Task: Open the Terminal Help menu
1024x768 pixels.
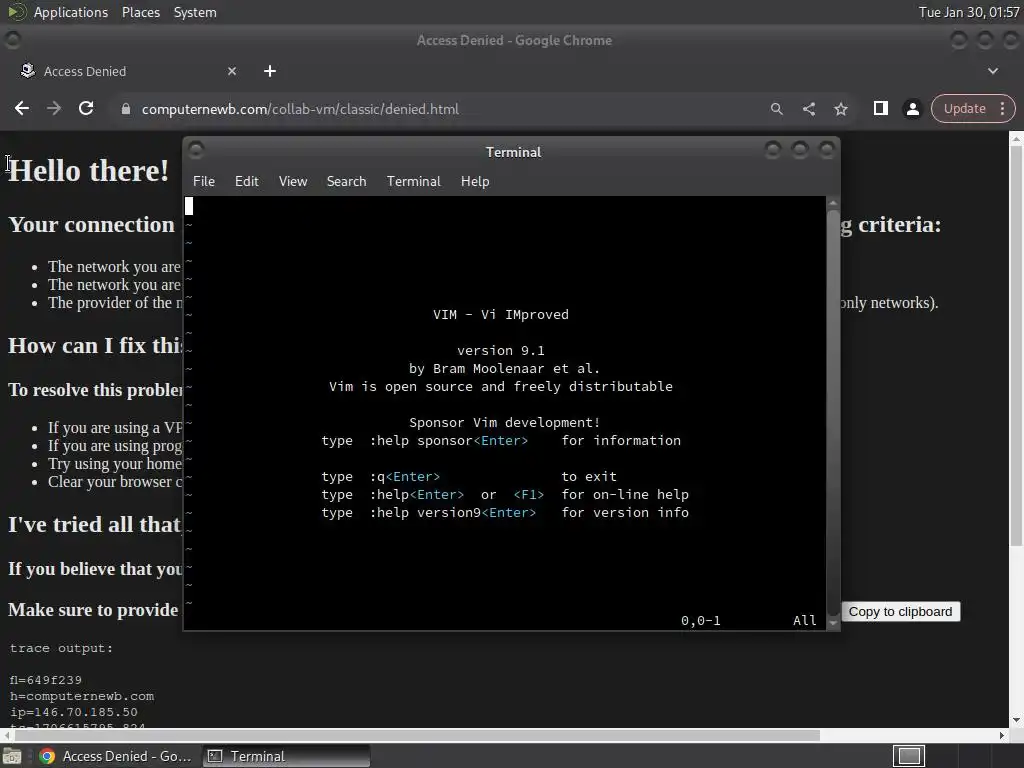Action: (x=475, y=182)
